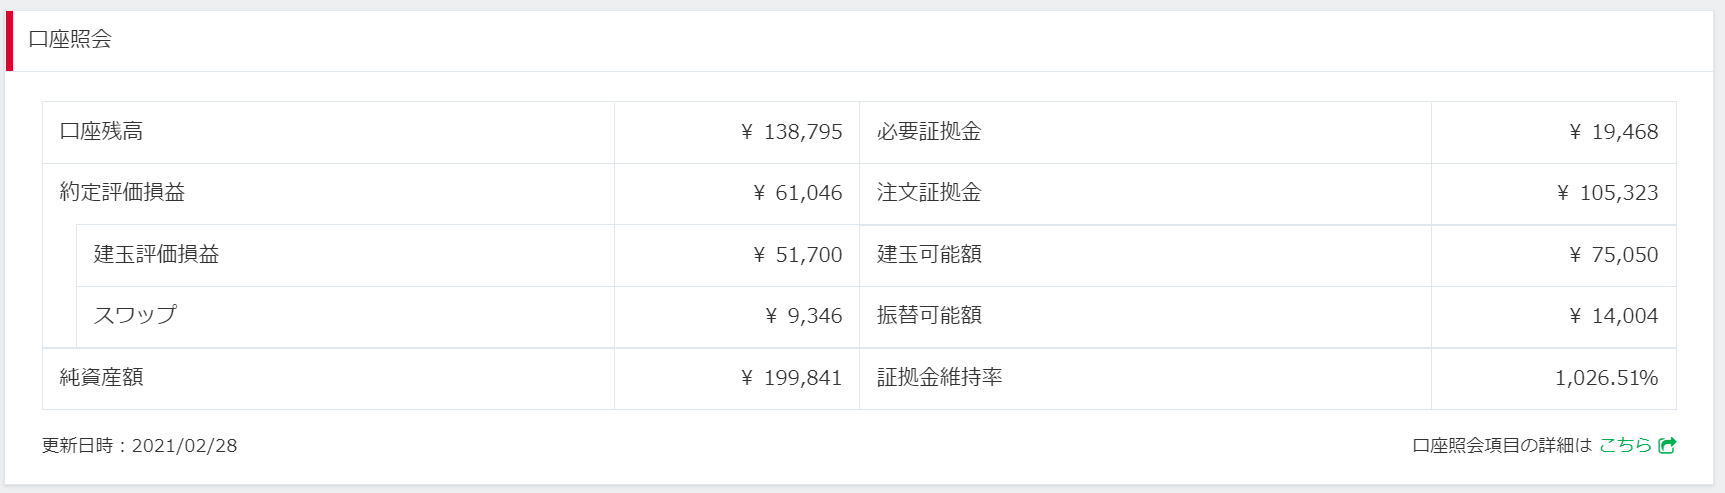This screenshot has width=1725, height=493.
Task: Select the ¥ 51,700 value
Action: (797, 255)
